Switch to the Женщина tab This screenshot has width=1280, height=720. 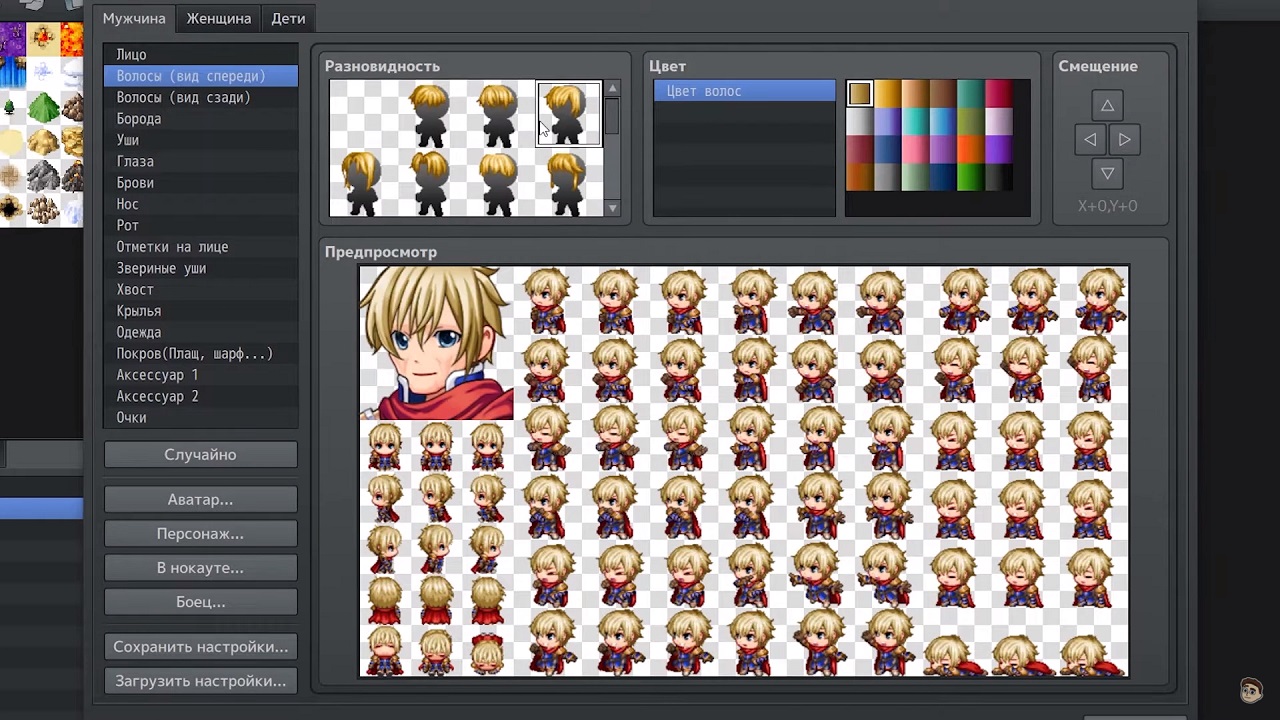218,18
